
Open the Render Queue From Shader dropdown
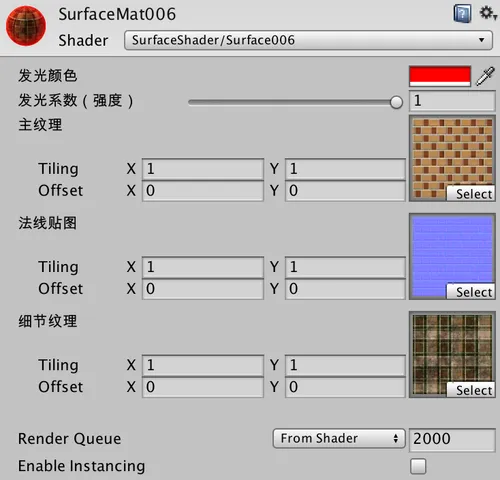pos(339,438)
